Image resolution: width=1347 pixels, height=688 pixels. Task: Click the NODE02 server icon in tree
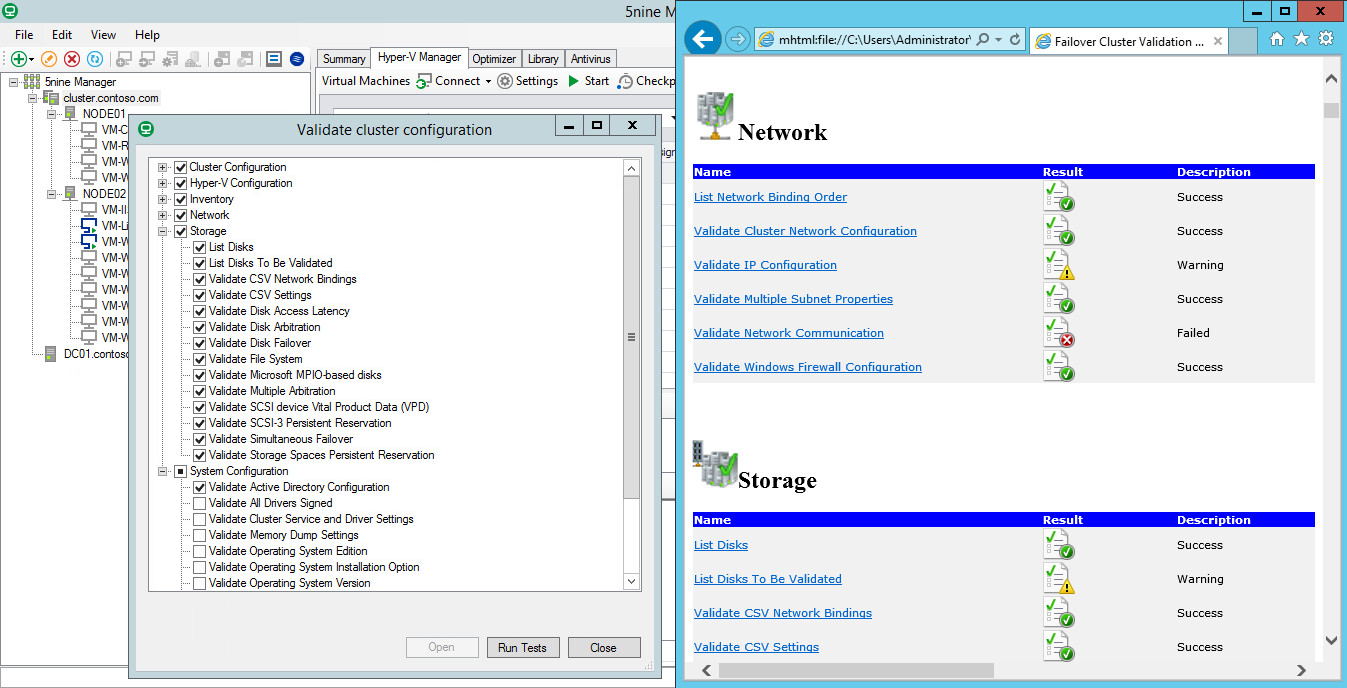(x=71, y=194)
